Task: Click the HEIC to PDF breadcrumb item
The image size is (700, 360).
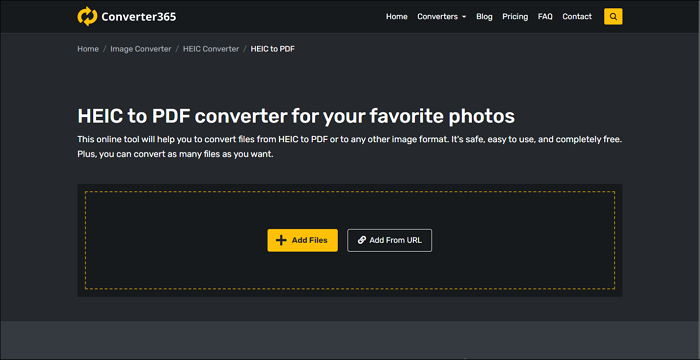Action: click(273, 49)
